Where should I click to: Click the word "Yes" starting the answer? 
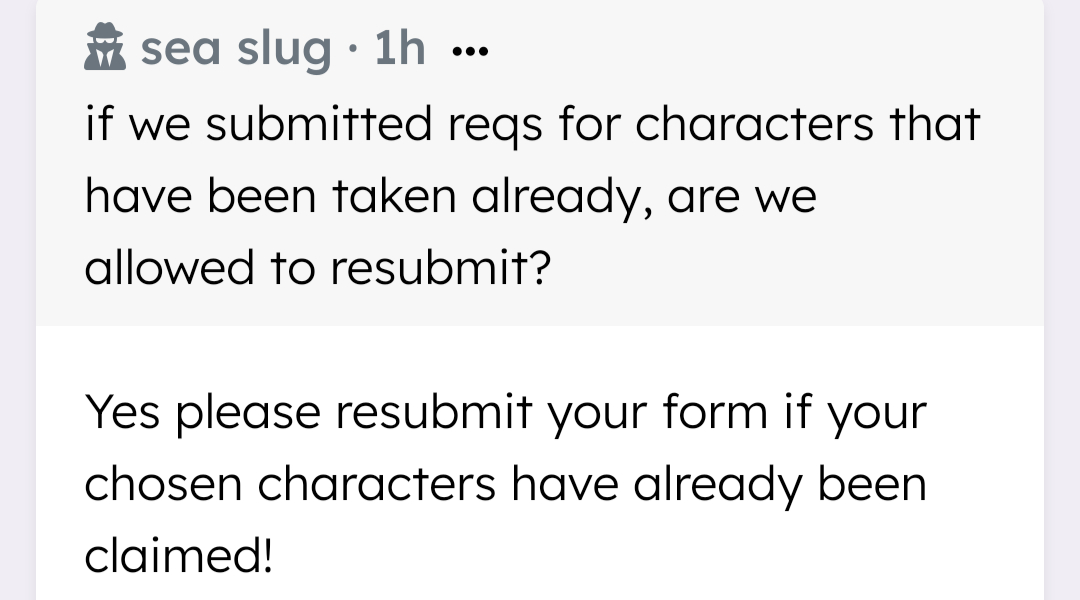(x=124, y=412)
